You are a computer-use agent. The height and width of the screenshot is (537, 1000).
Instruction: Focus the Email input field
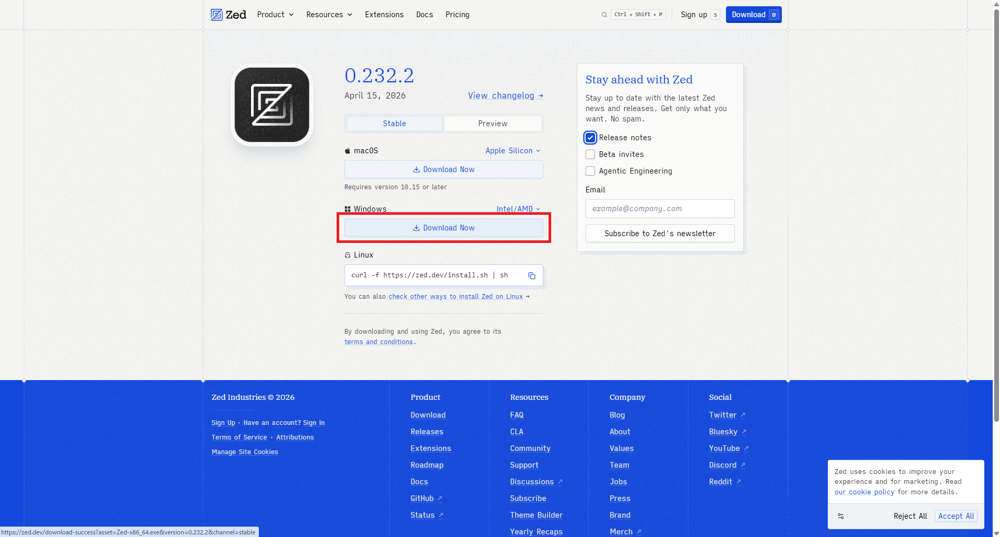[x=660, y=209]
